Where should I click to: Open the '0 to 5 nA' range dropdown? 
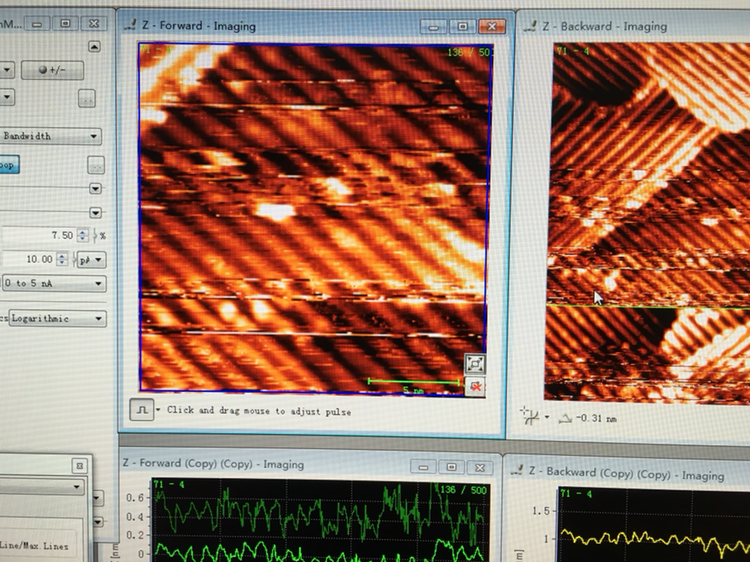point(54,283)
